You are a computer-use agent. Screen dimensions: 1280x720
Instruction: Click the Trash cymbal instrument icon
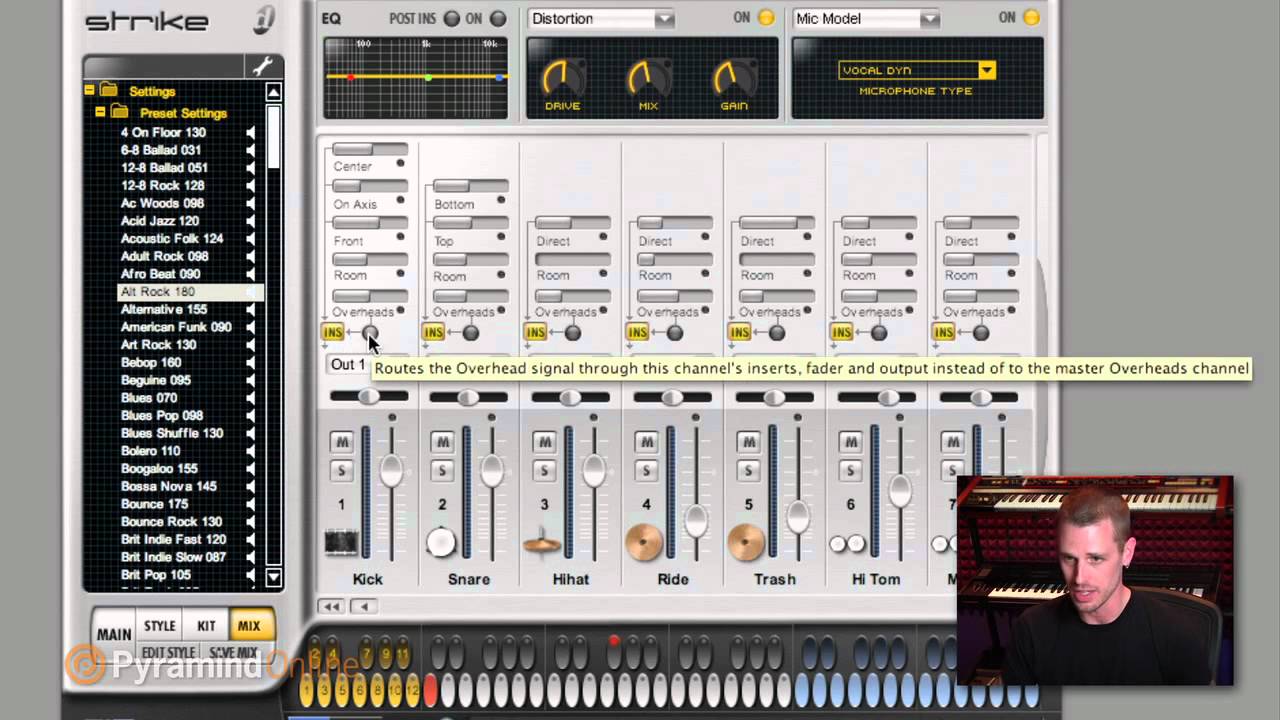click(747, 543)
